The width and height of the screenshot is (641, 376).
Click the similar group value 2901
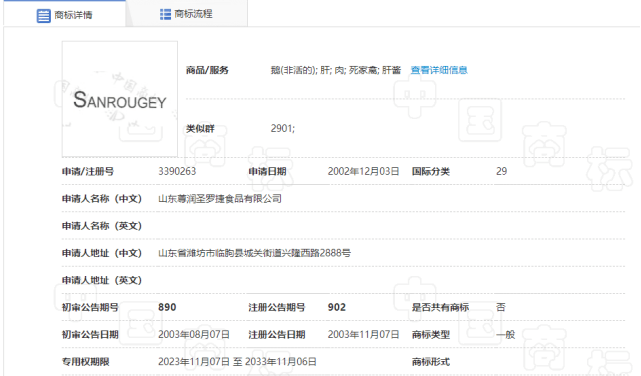tap(282, 129)
